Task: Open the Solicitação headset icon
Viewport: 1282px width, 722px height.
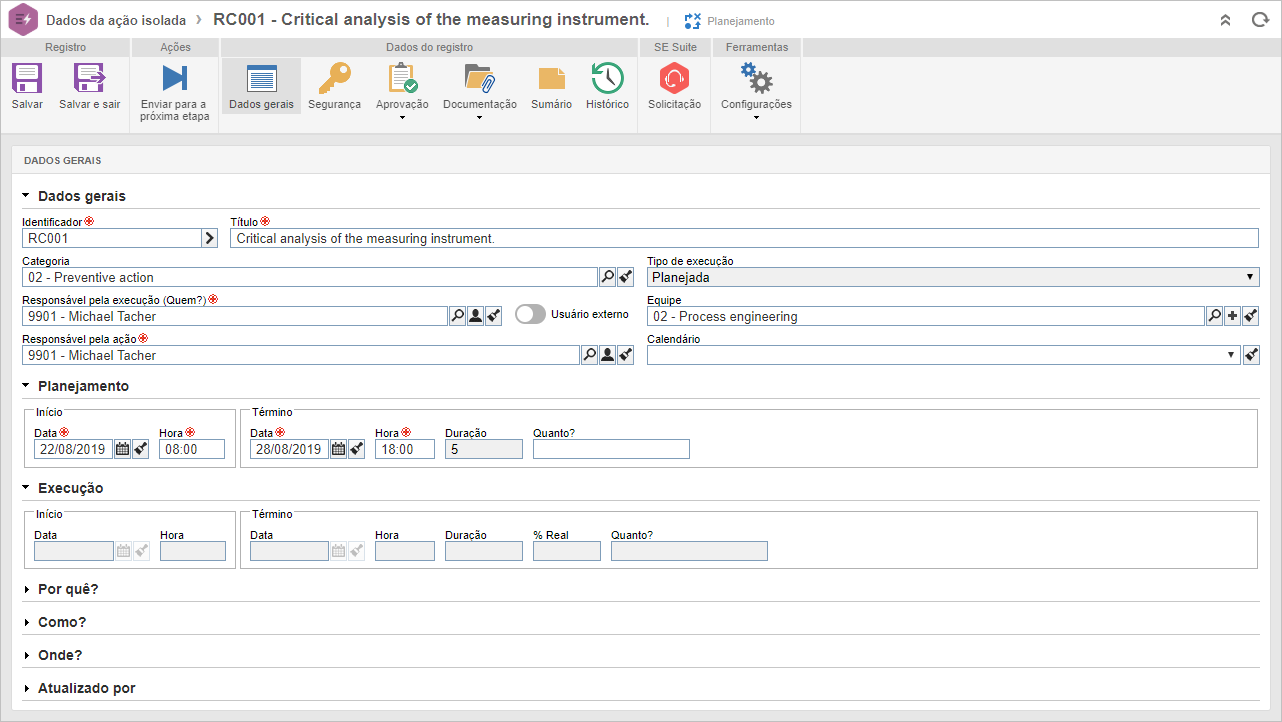Action: coord(675,78)
